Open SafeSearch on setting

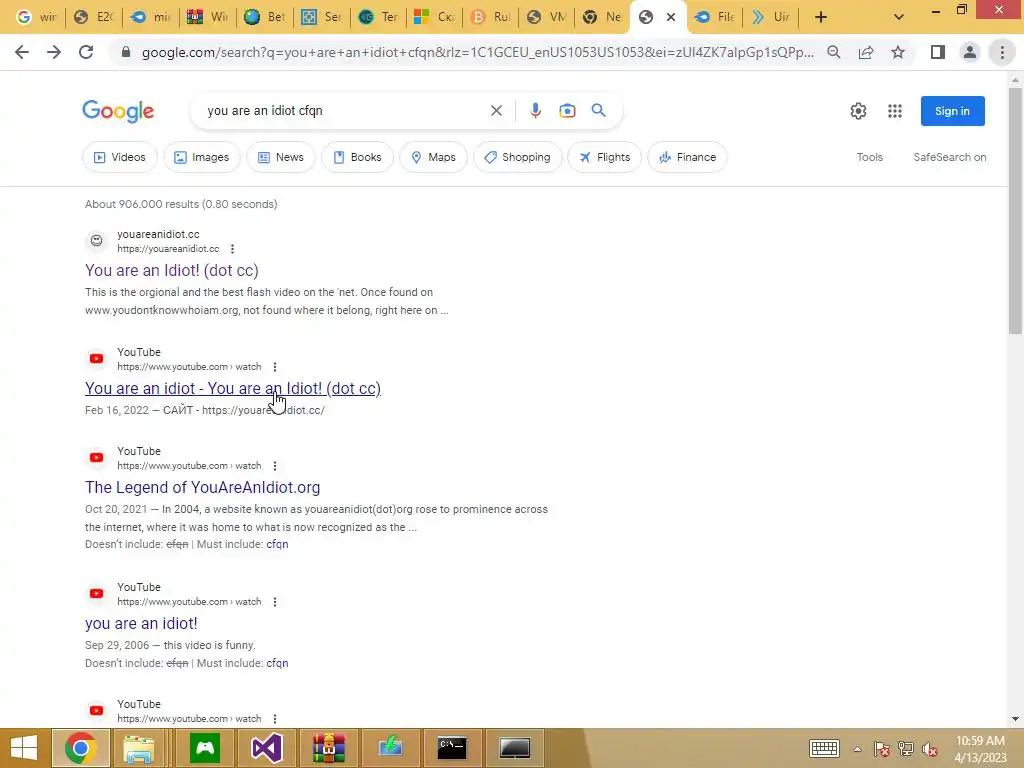pos(950,157)
